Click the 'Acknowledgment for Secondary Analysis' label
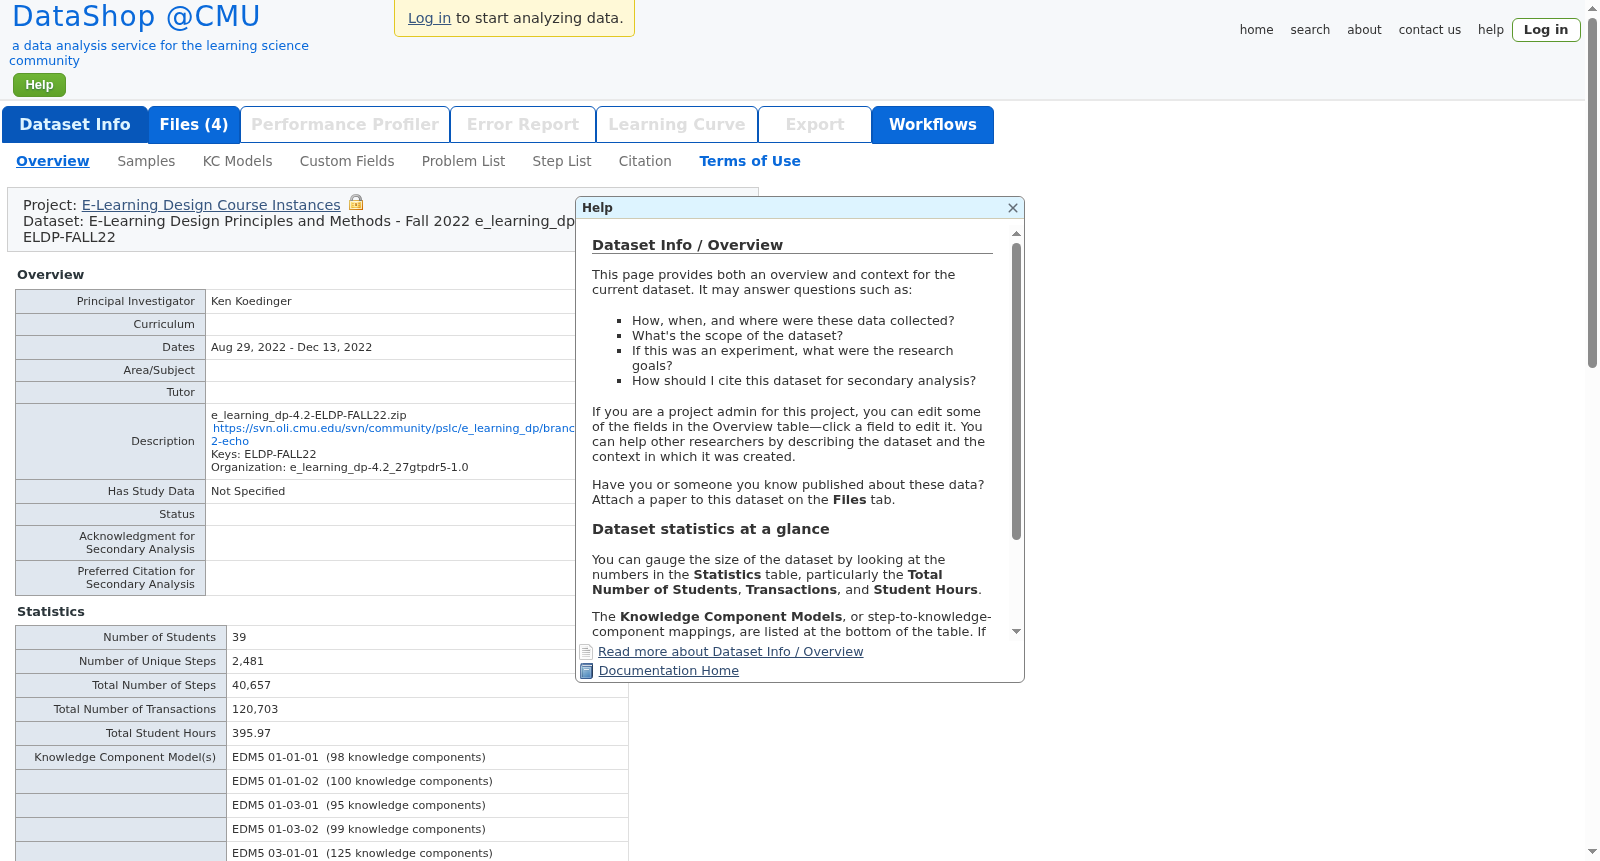 click(x=137, y=543)
